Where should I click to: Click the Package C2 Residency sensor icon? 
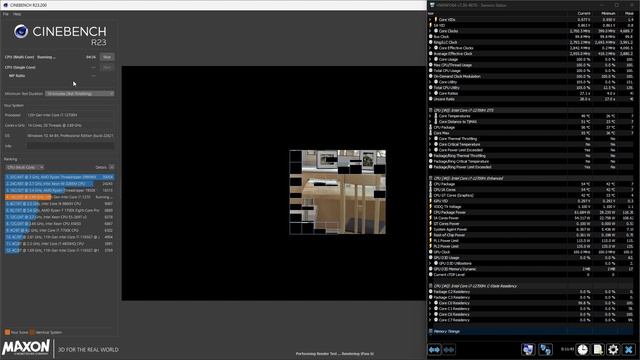point(431,292)
